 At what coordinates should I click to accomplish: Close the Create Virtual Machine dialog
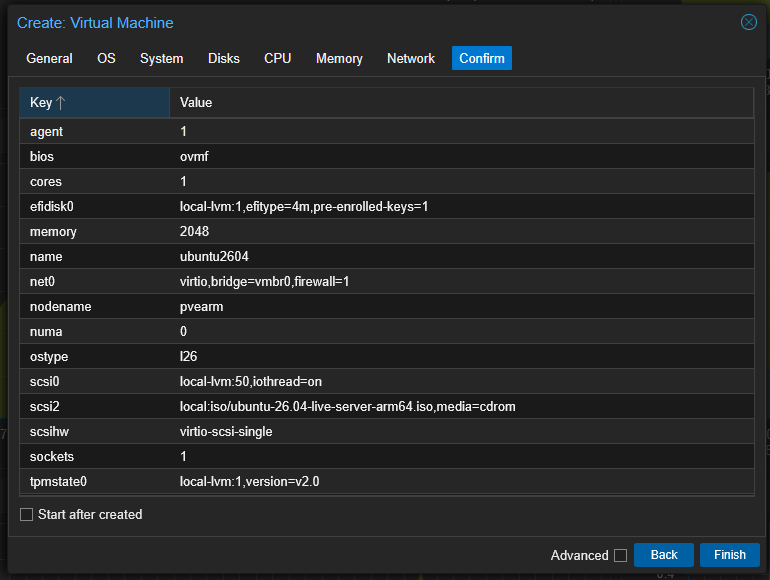(748, 22)
